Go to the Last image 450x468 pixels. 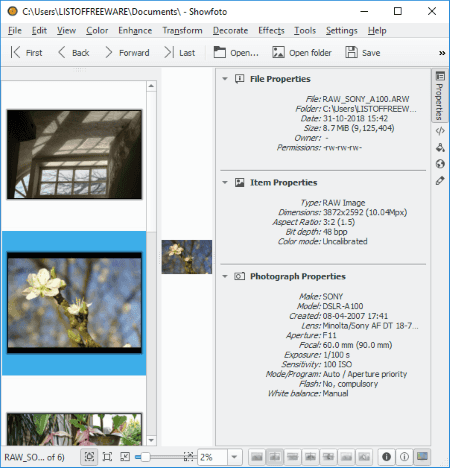tap(179, 53)
